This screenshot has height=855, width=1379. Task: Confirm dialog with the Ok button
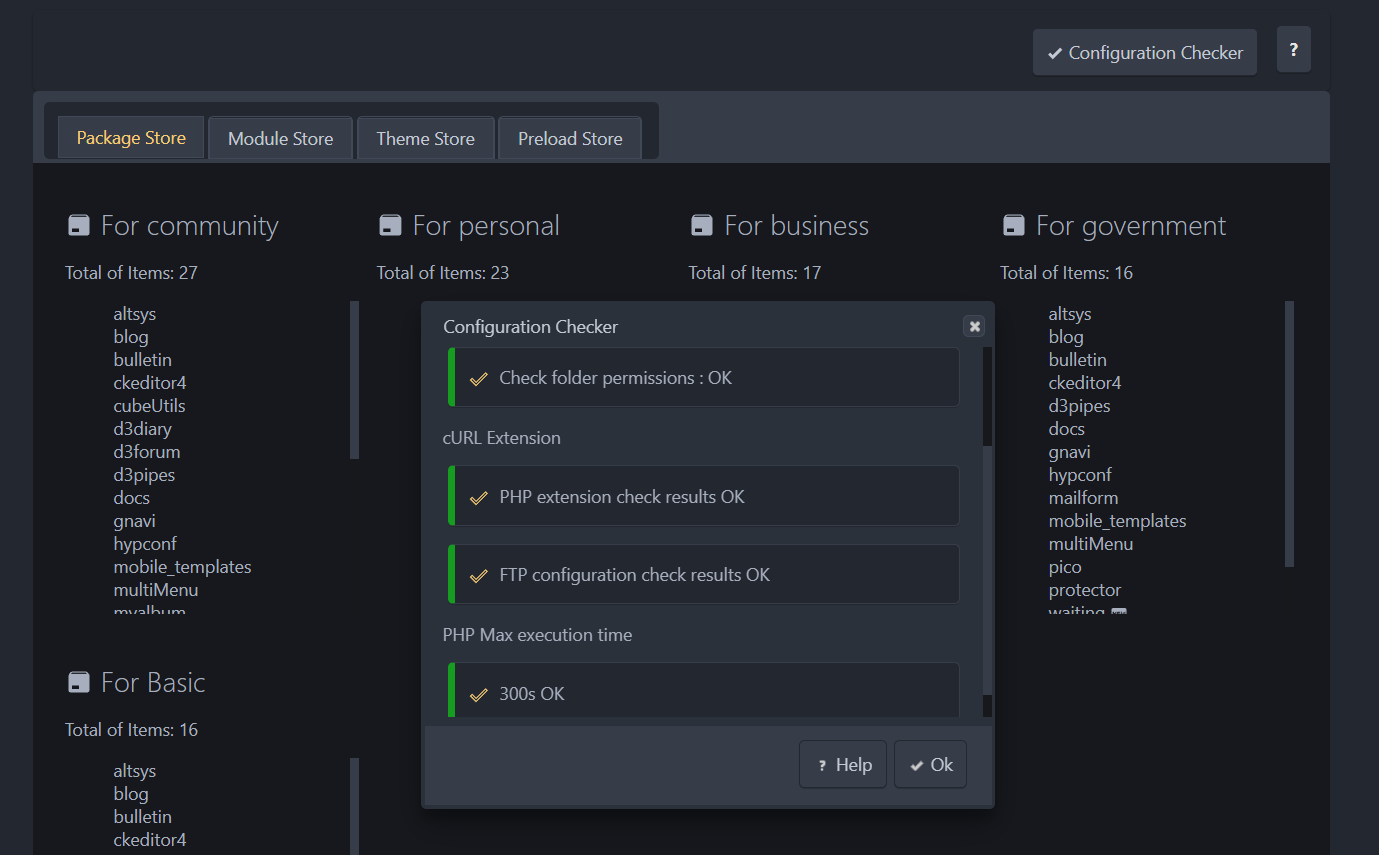(x=930, y=765)
